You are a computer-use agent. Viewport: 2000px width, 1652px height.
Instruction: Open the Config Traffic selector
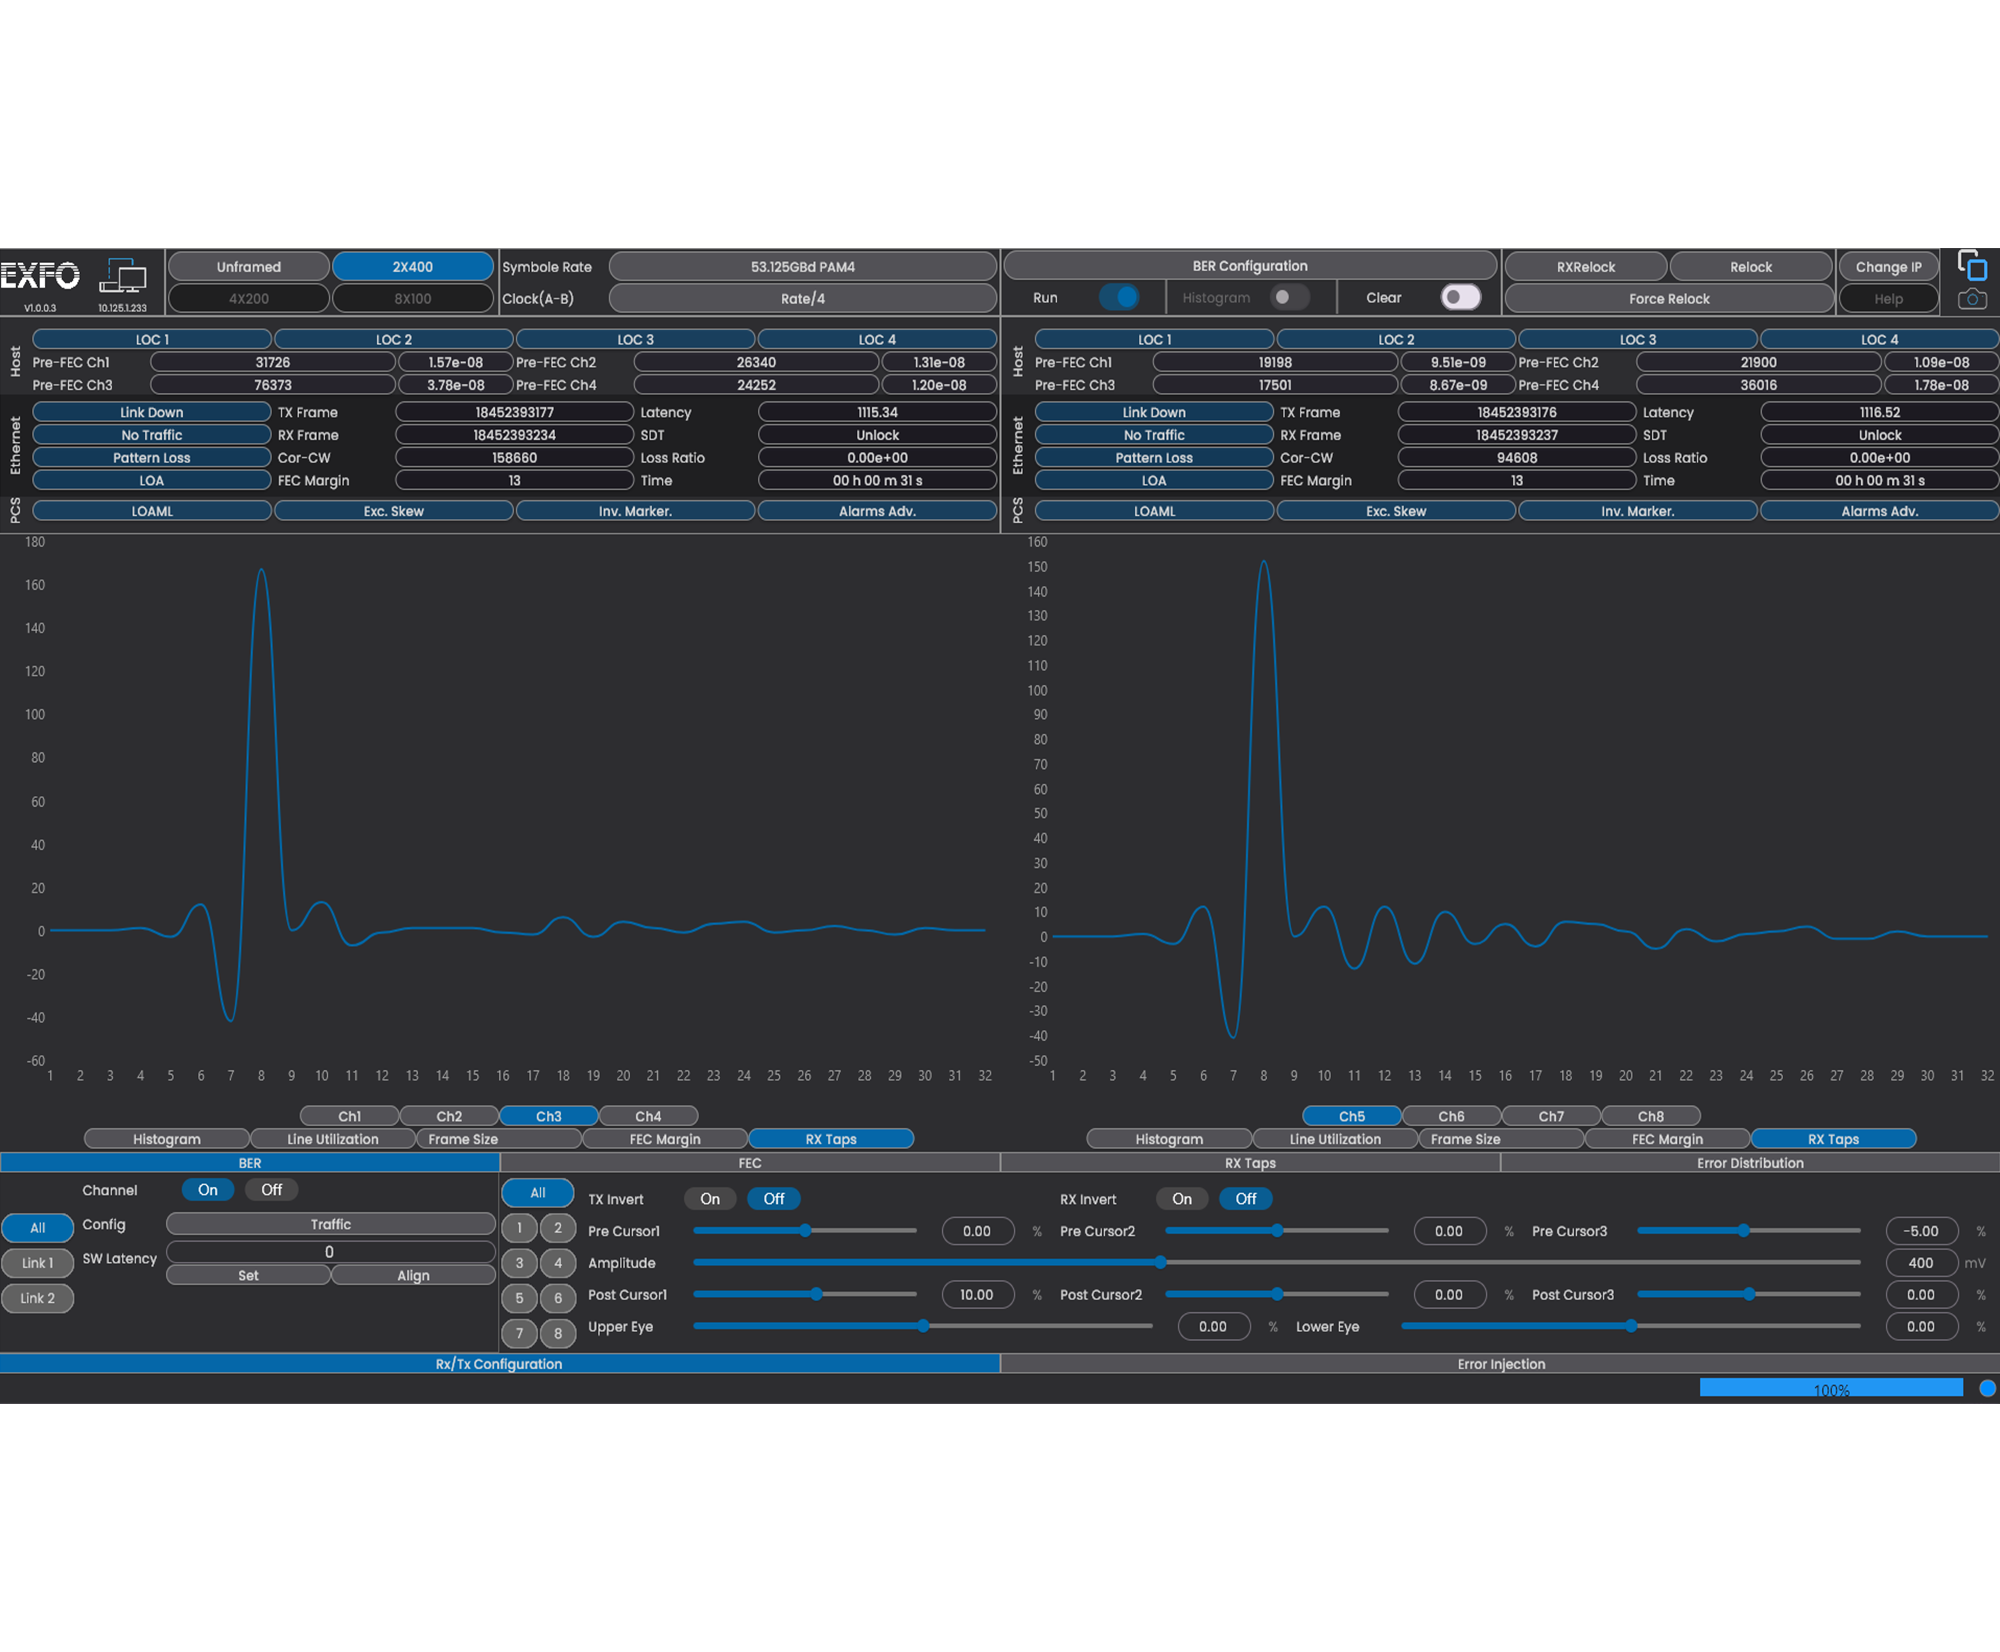330,1224
